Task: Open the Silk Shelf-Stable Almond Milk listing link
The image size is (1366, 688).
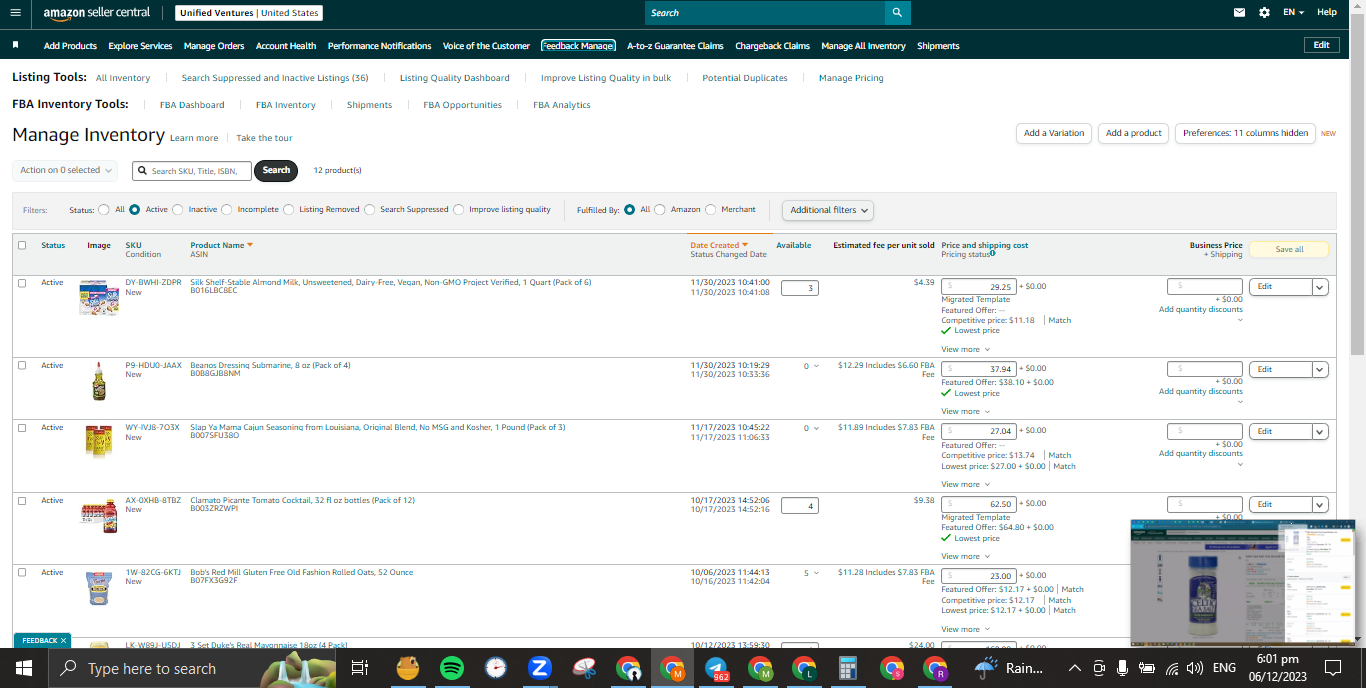Action: [391, 282]
